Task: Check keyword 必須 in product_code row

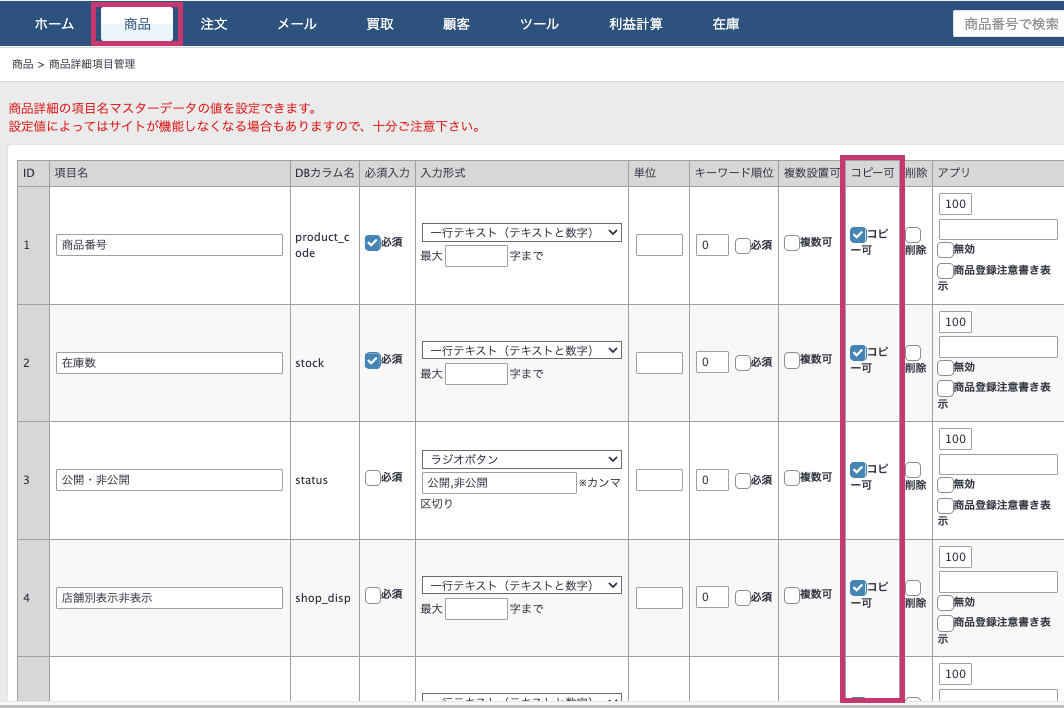Action: [742, 245]
